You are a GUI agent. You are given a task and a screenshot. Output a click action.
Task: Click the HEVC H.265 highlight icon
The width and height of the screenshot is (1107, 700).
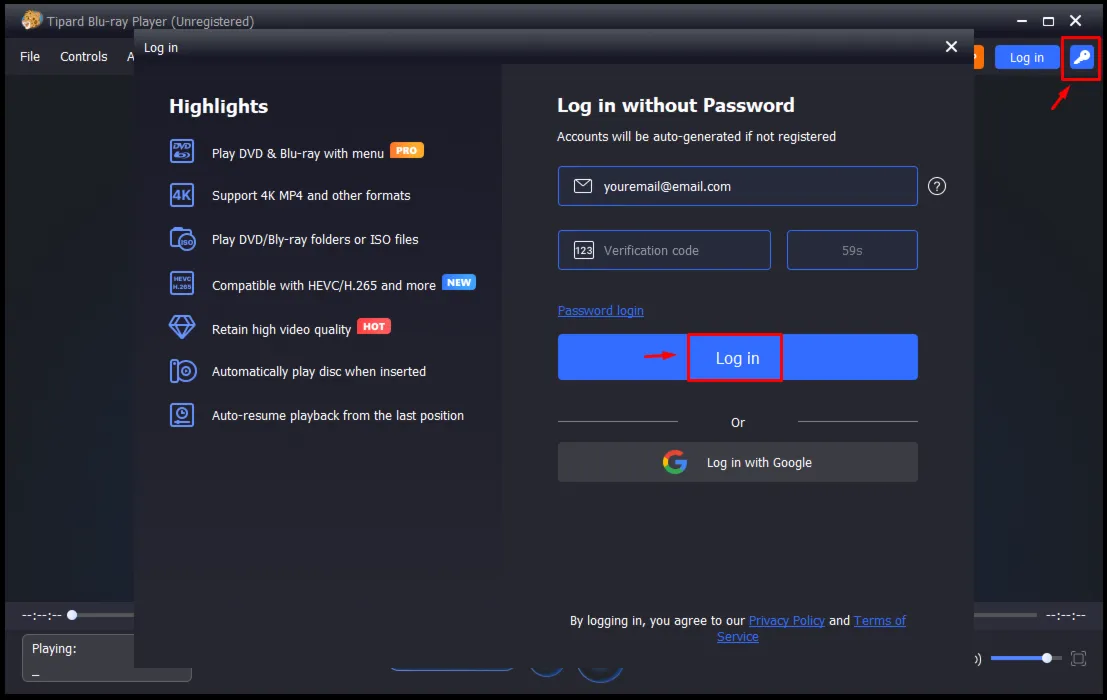[x=182, y=283]
